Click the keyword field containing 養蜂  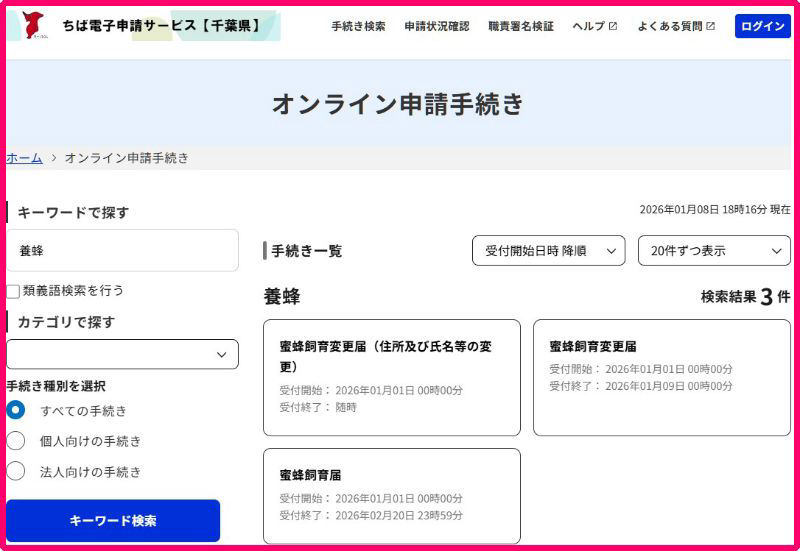tap(122, 251)
